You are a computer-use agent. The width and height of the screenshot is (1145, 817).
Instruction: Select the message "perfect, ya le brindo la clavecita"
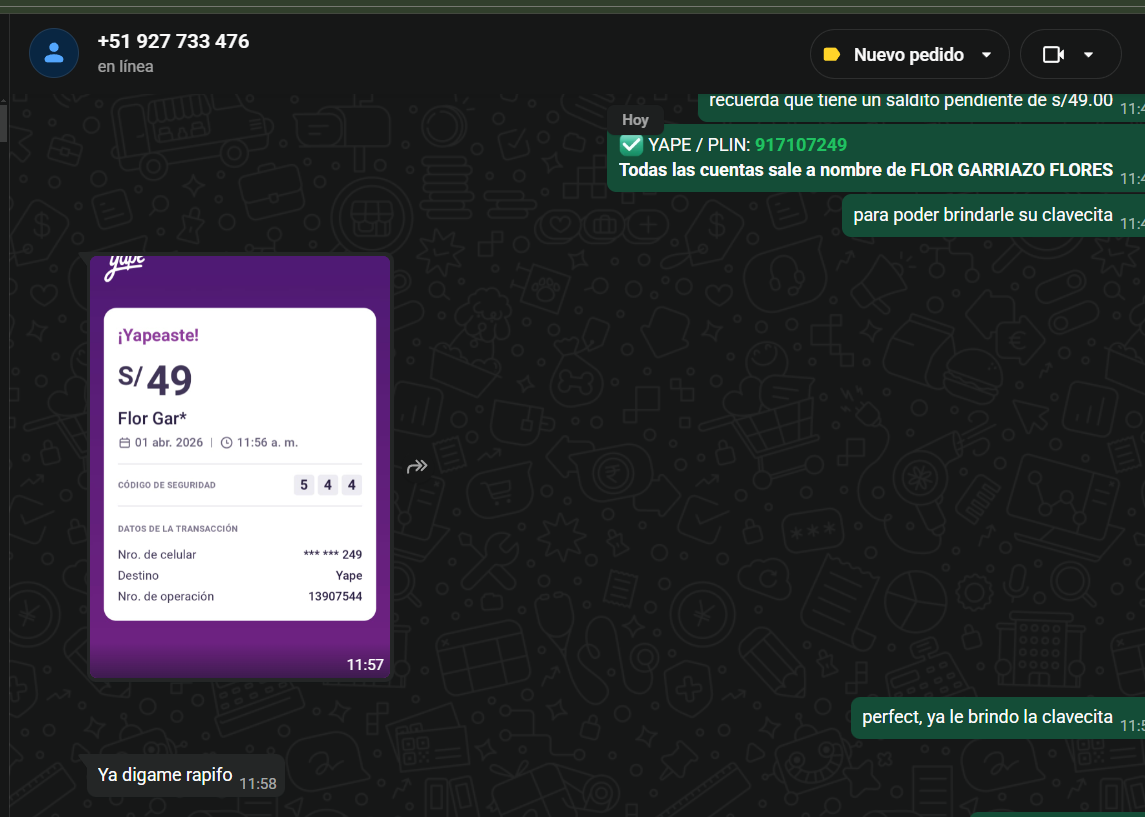[x=987, y=717]
